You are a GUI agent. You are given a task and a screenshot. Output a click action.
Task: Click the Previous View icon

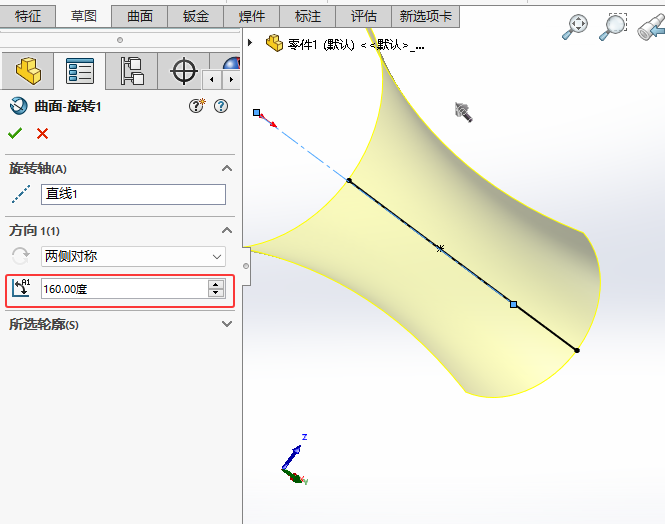click(651, 28)
